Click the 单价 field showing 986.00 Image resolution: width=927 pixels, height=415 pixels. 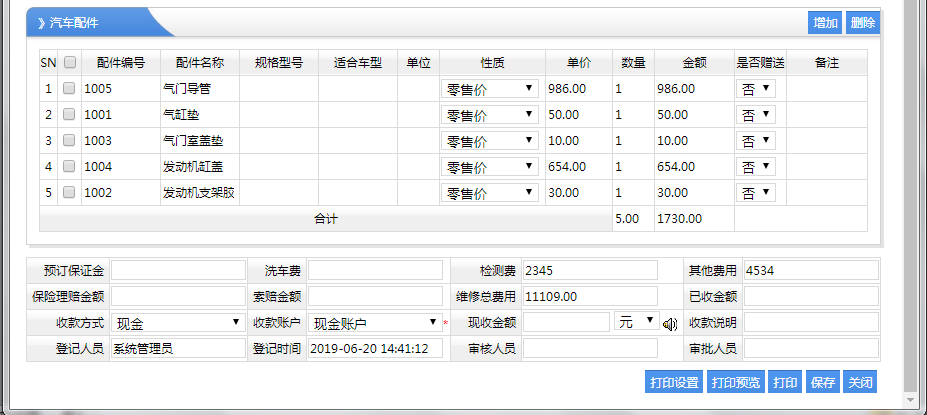point(578,89)
